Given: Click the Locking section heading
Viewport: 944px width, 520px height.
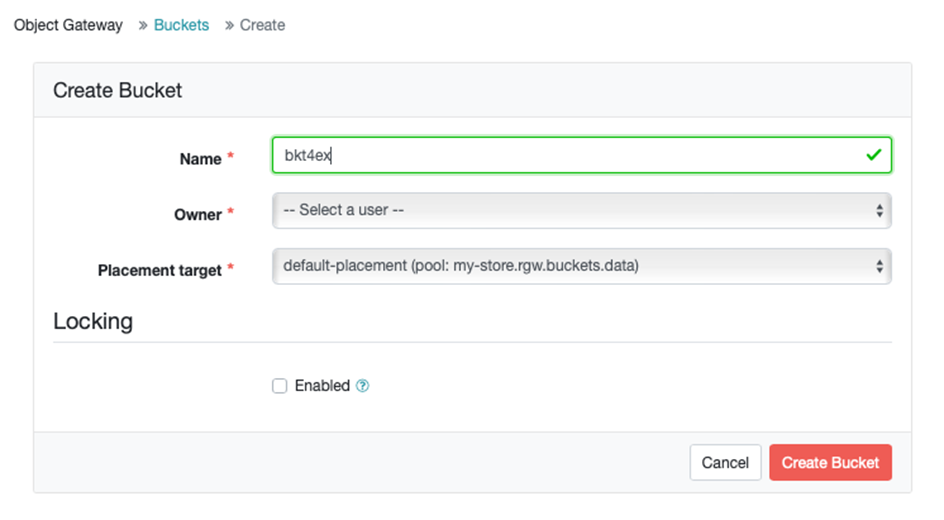Looking at the screenshot, I should coord(93,321).
